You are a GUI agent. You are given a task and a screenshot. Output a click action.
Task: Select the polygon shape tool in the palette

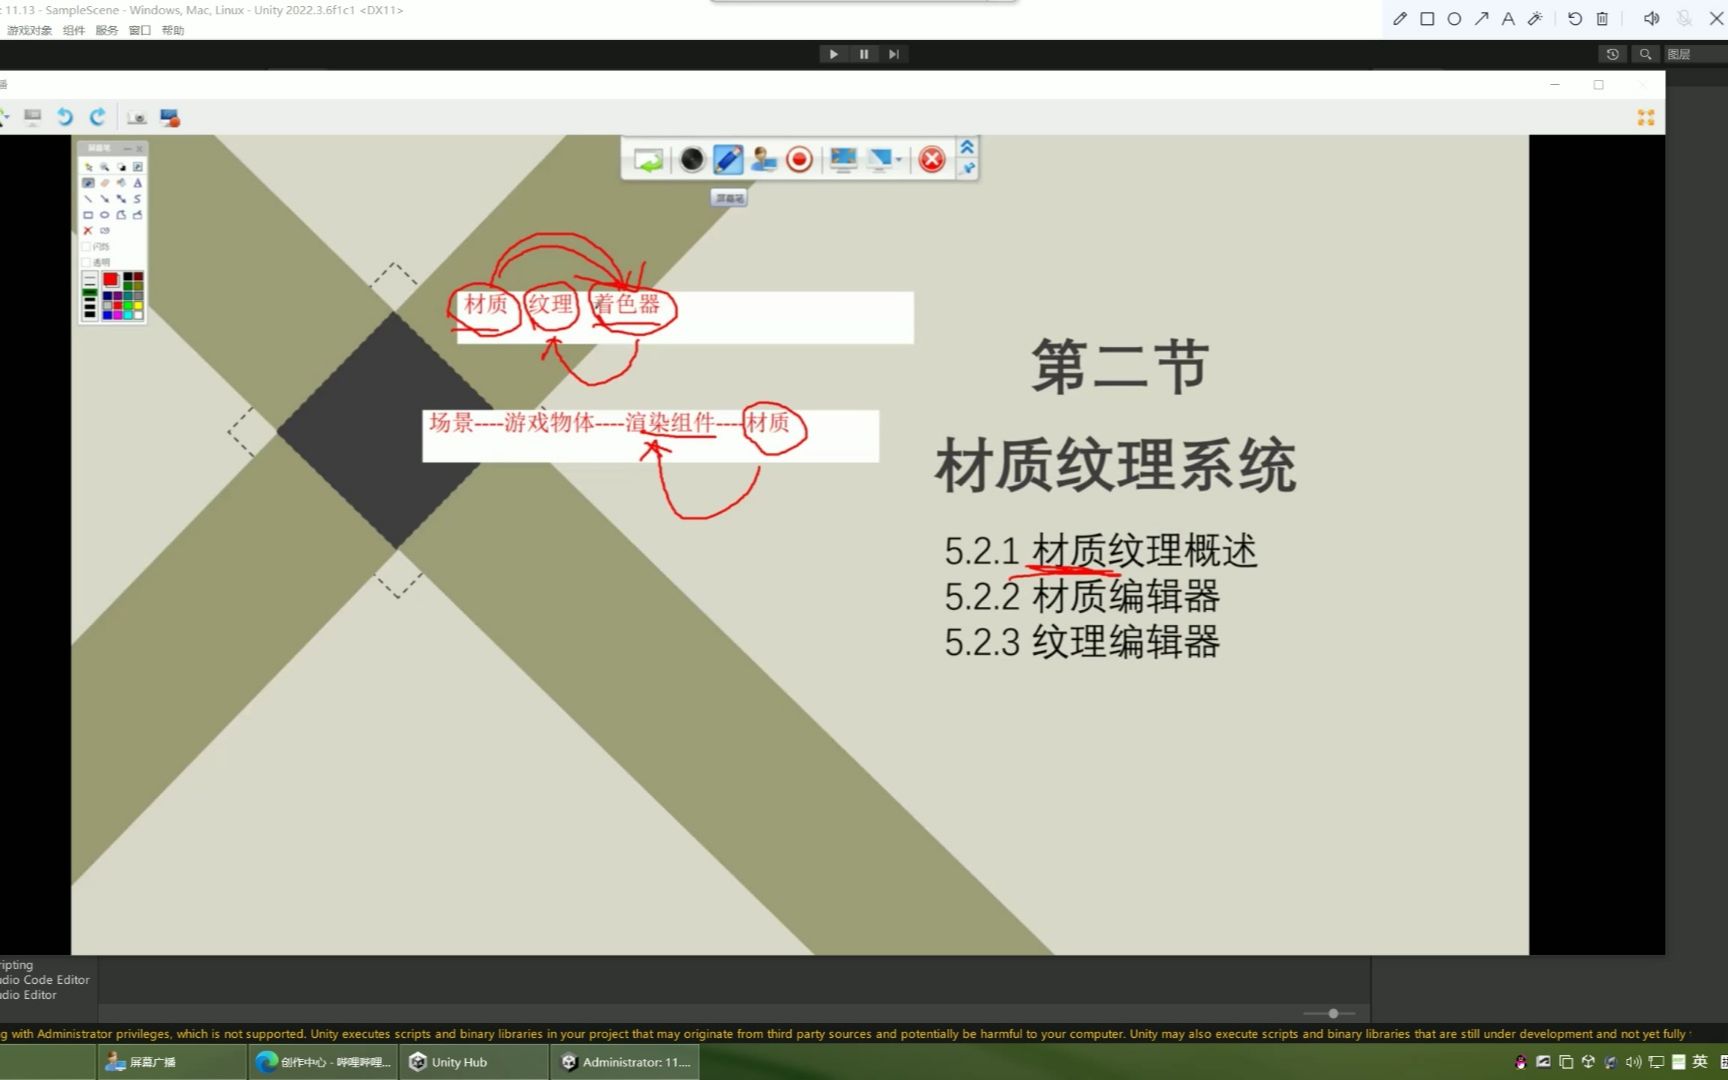point(121,215)
